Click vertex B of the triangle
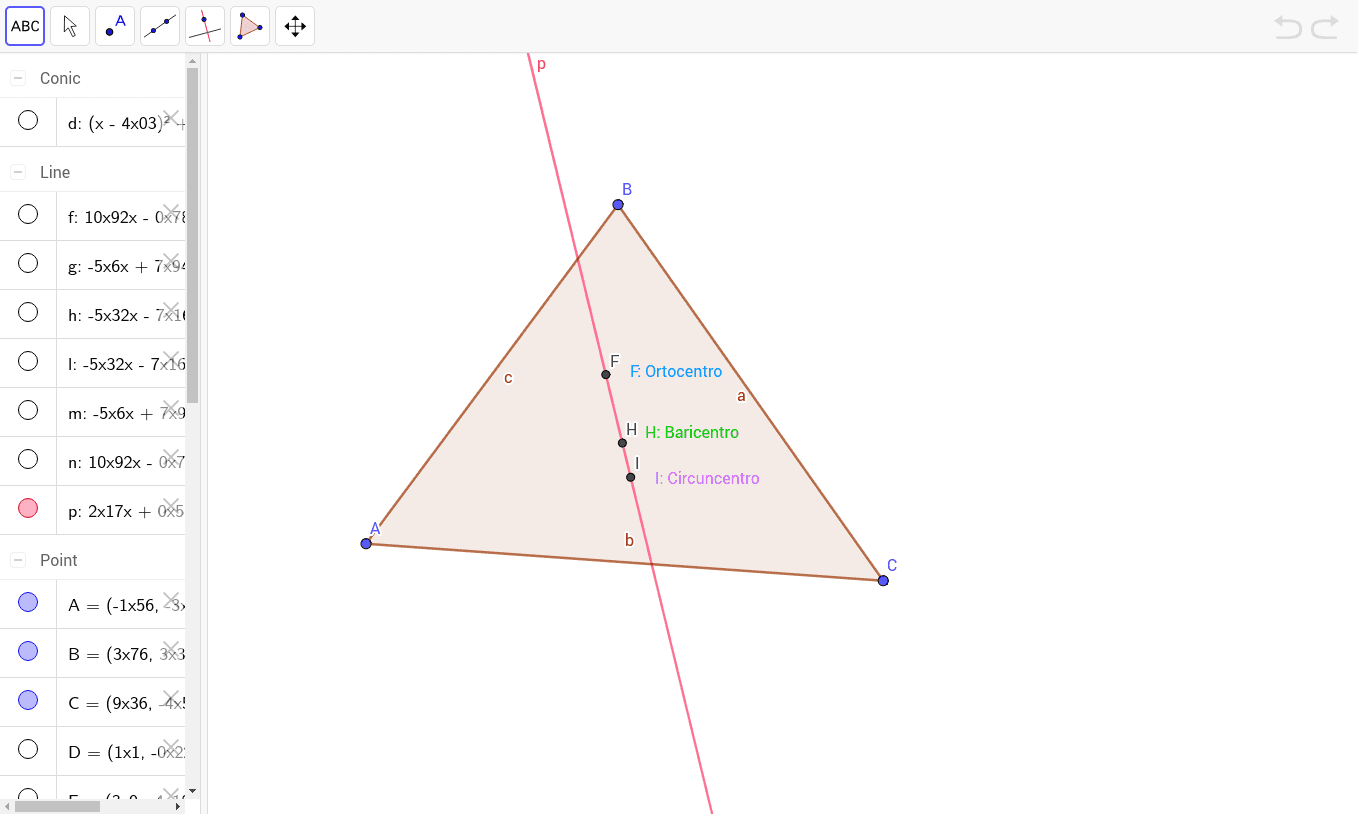This screenshot has height=816, width=1359. [x=618, y=205]
